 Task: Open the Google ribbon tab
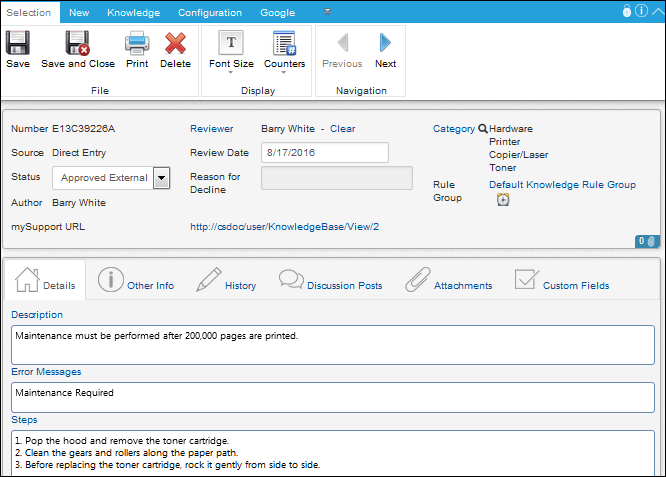pos(277,13)
